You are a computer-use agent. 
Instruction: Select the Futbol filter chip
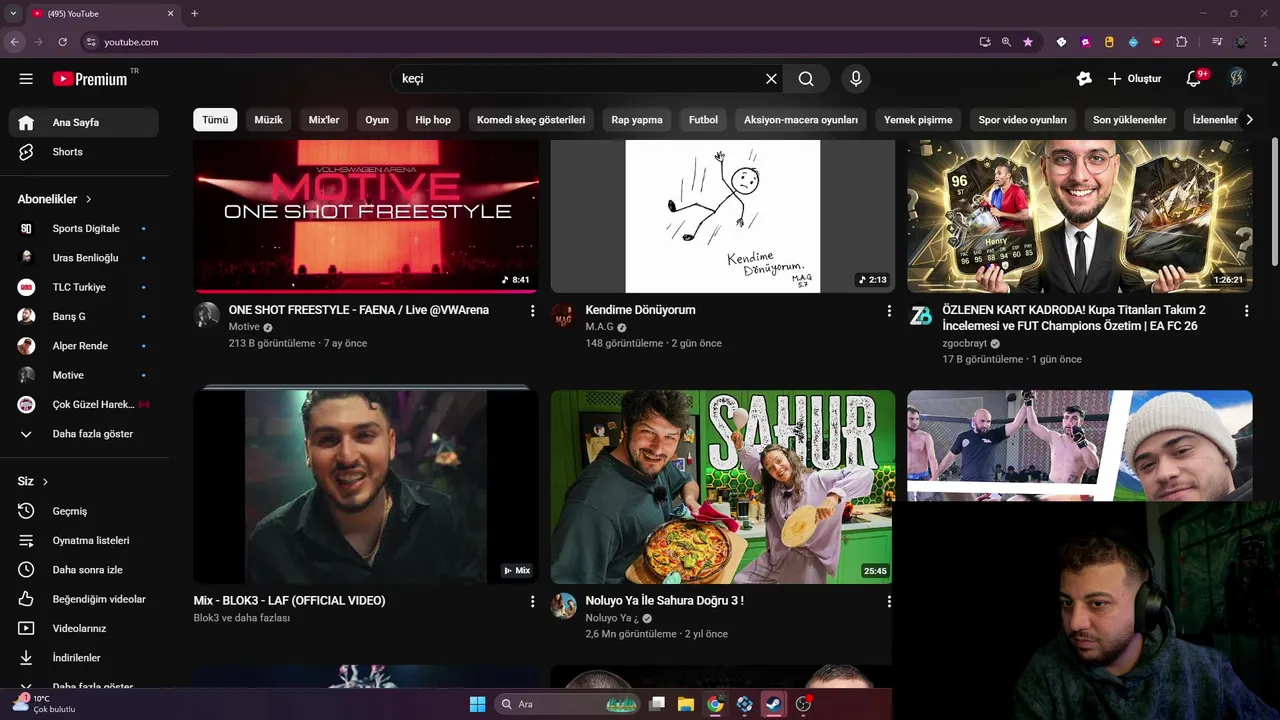click(x=703, y=120)
